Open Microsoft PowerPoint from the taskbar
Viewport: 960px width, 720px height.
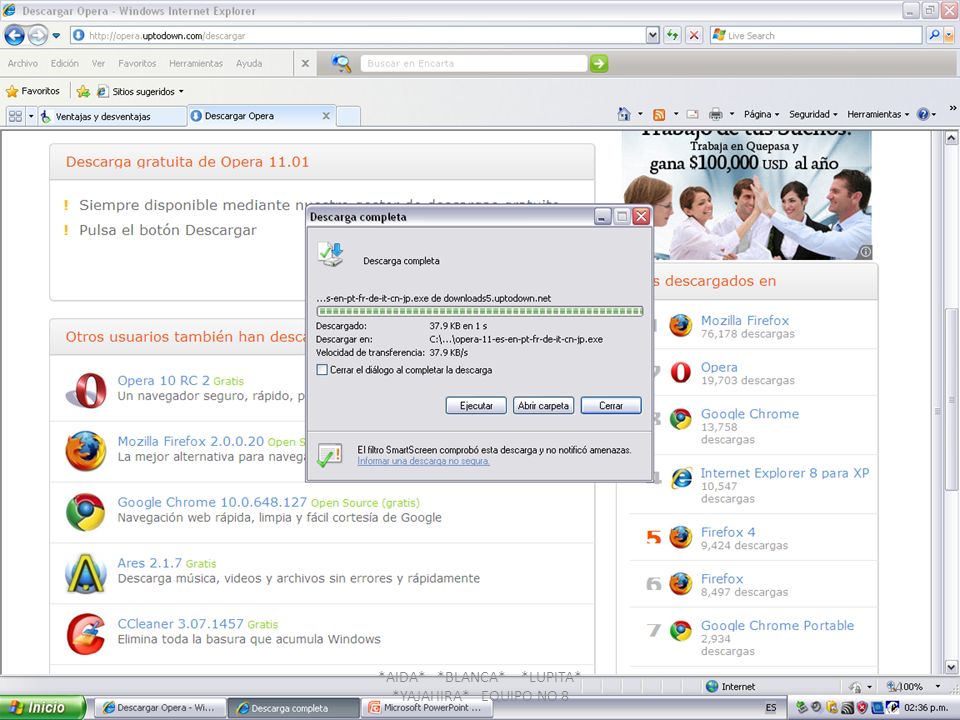point(426,708)
